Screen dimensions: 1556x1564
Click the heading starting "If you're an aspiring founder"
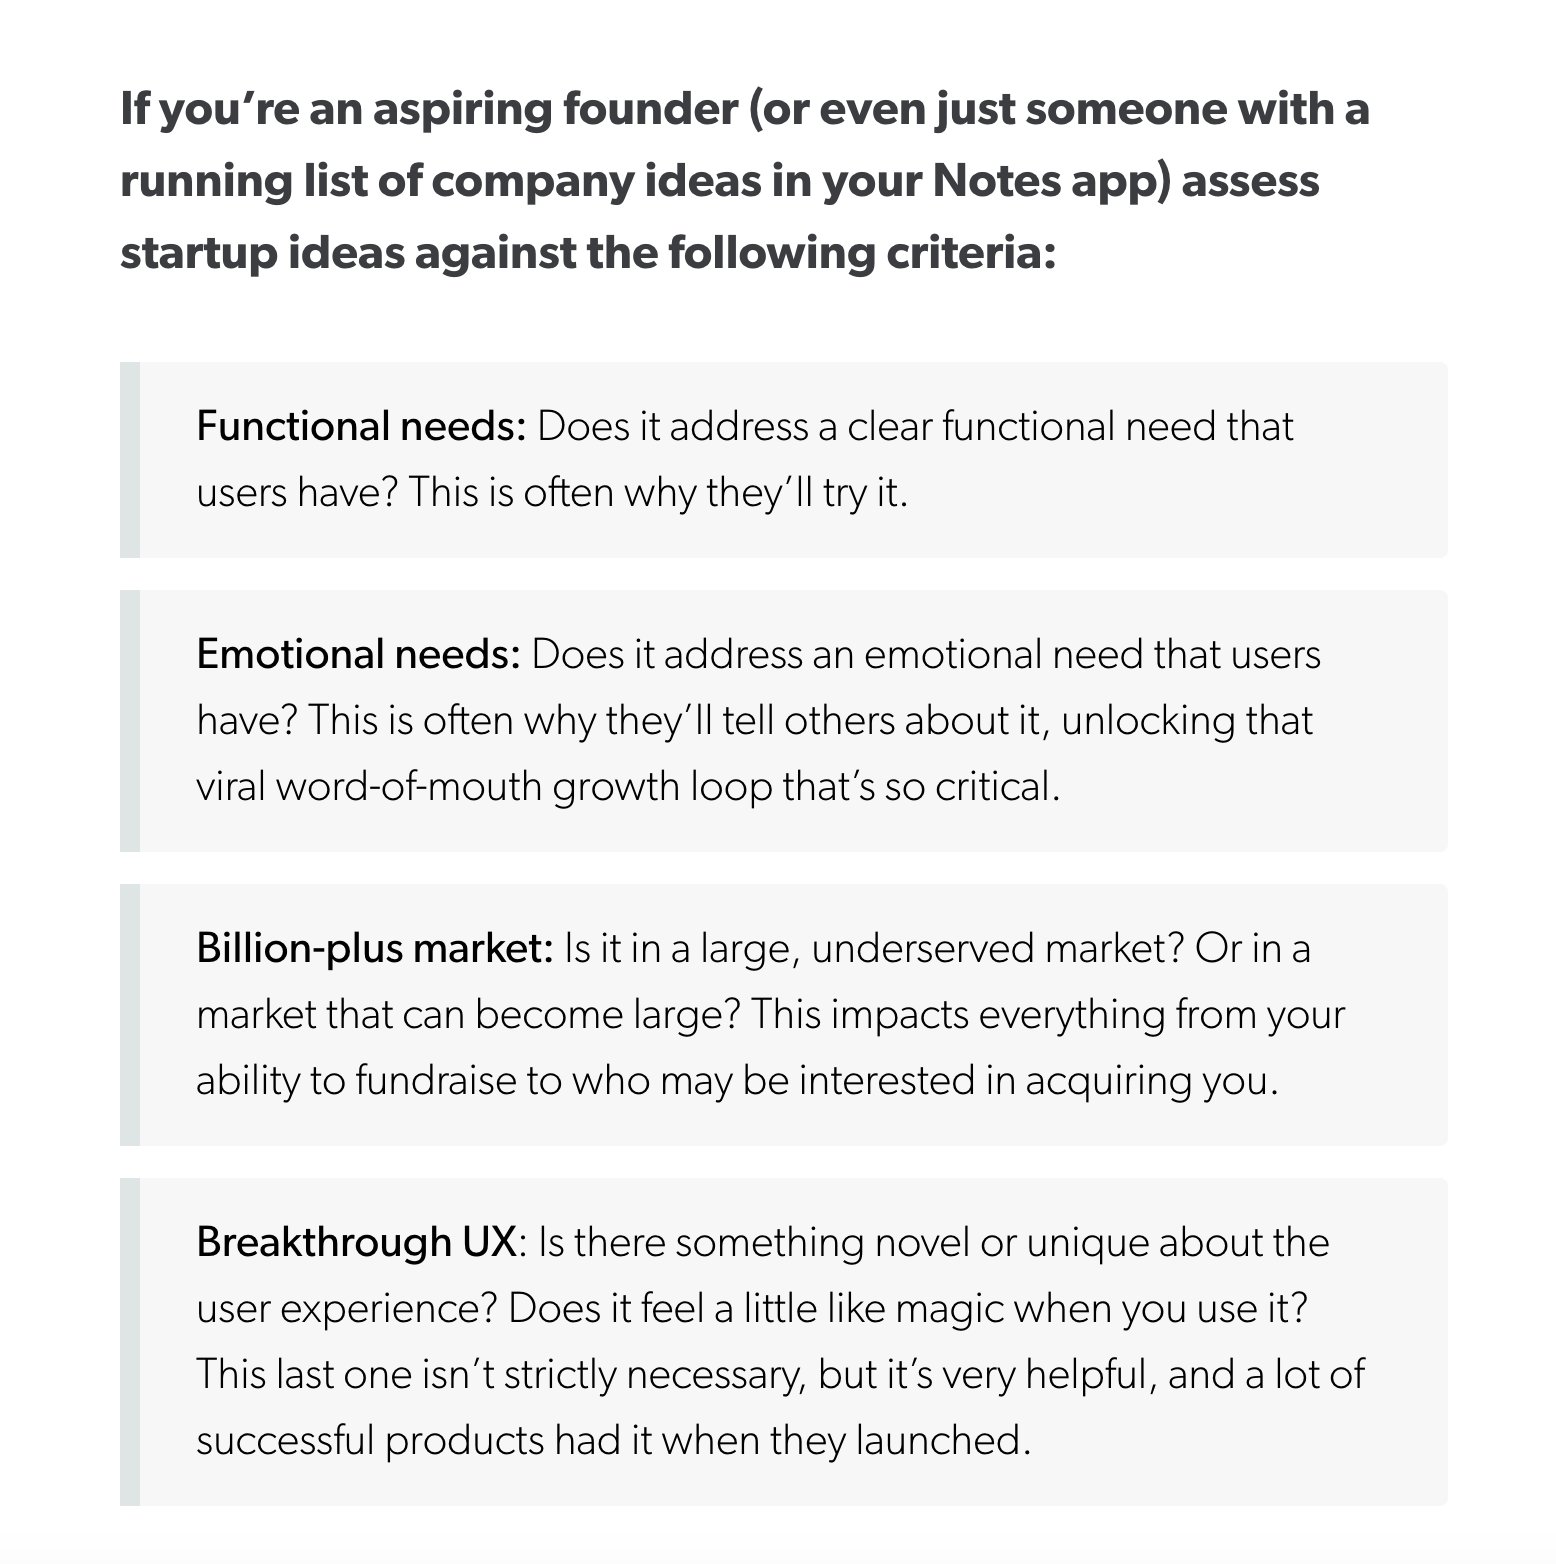tap(744, 109)
